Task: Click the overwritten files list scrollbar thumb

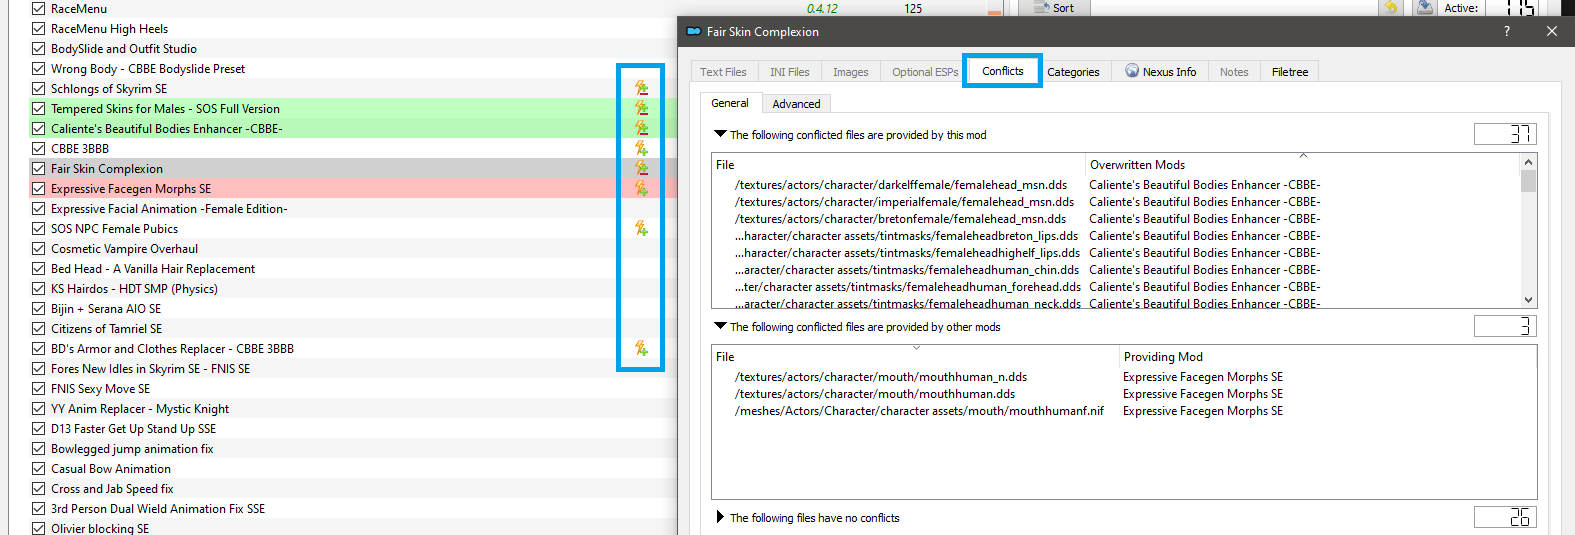Action: (x=1528, y=181)
